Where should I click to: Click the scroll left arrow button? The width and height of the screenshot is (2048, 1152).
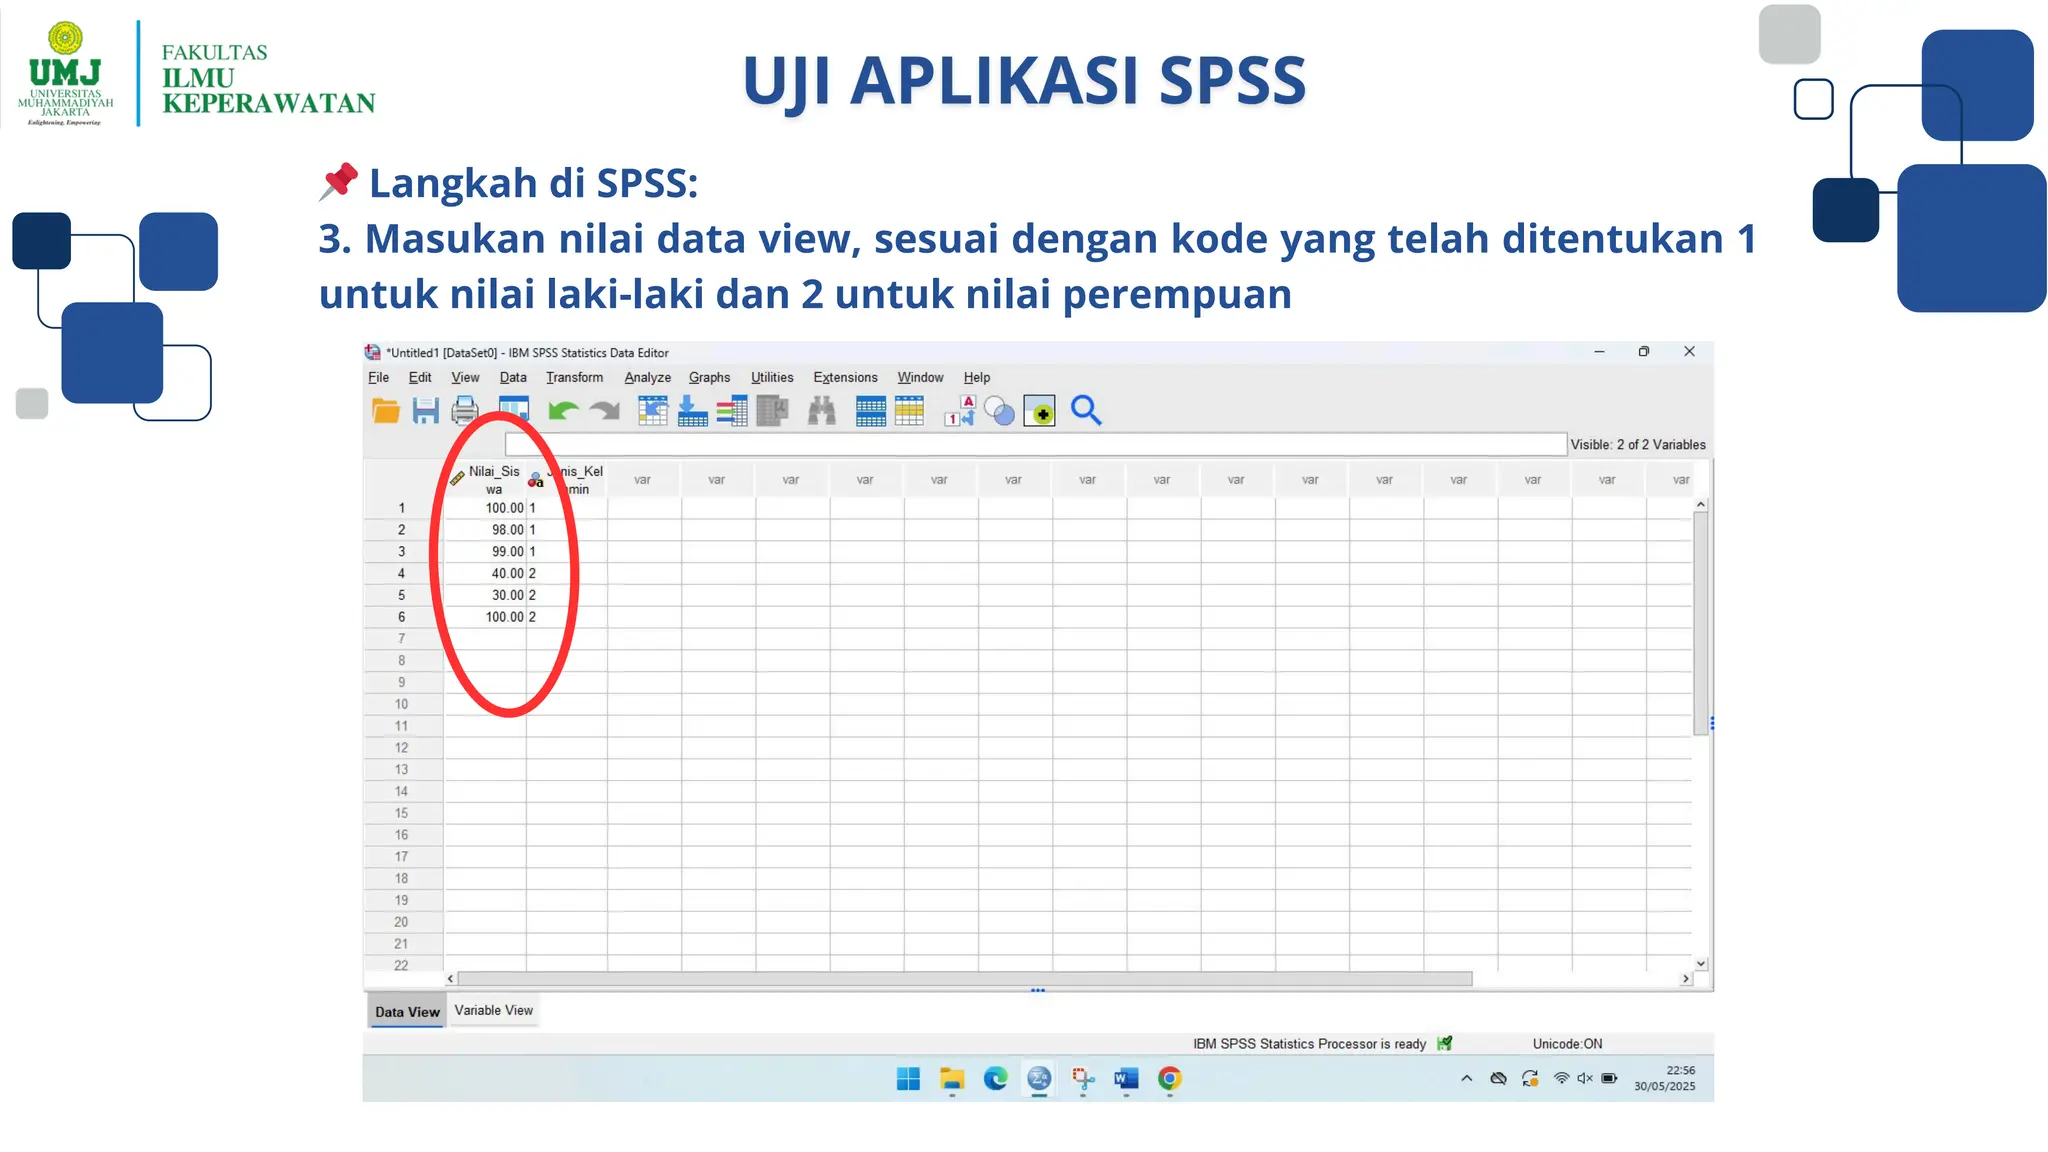click(451, 979)
